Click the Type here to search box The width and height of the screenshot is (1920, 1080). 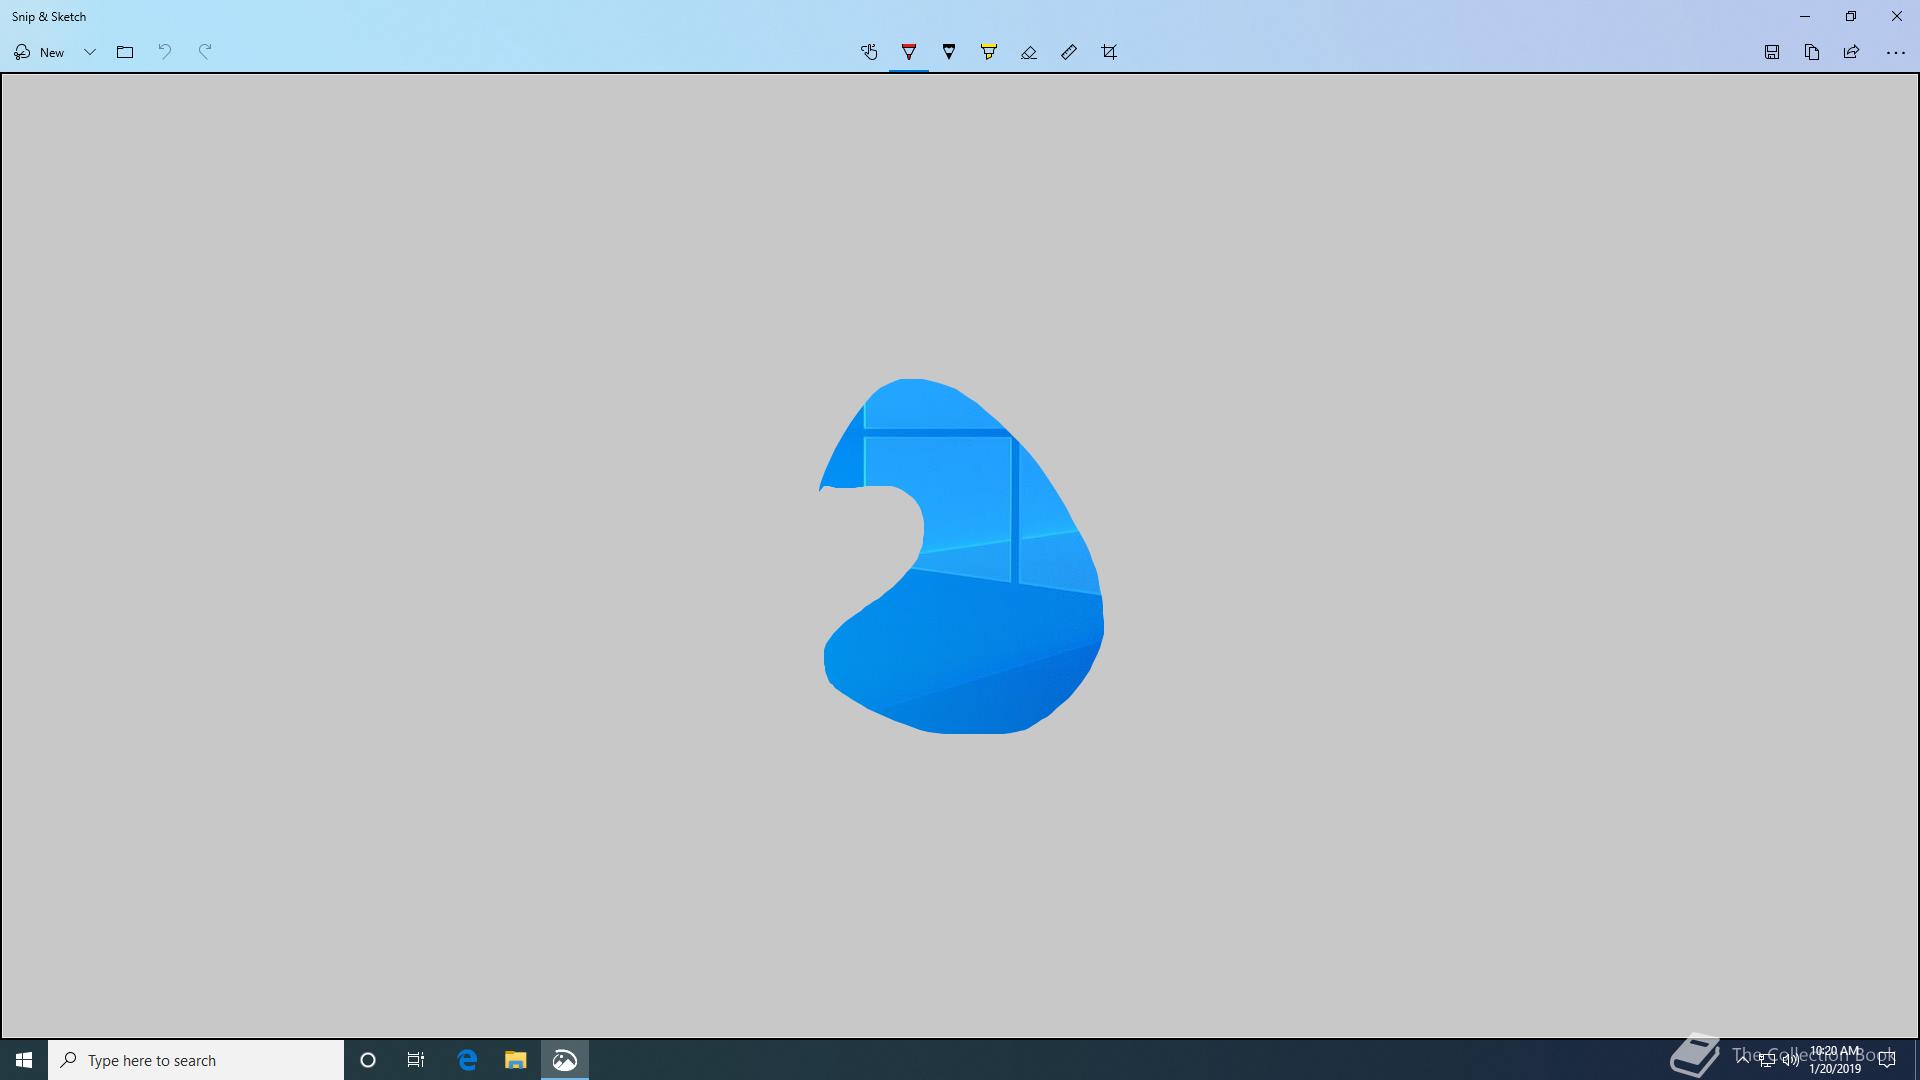coord(196,1060)
